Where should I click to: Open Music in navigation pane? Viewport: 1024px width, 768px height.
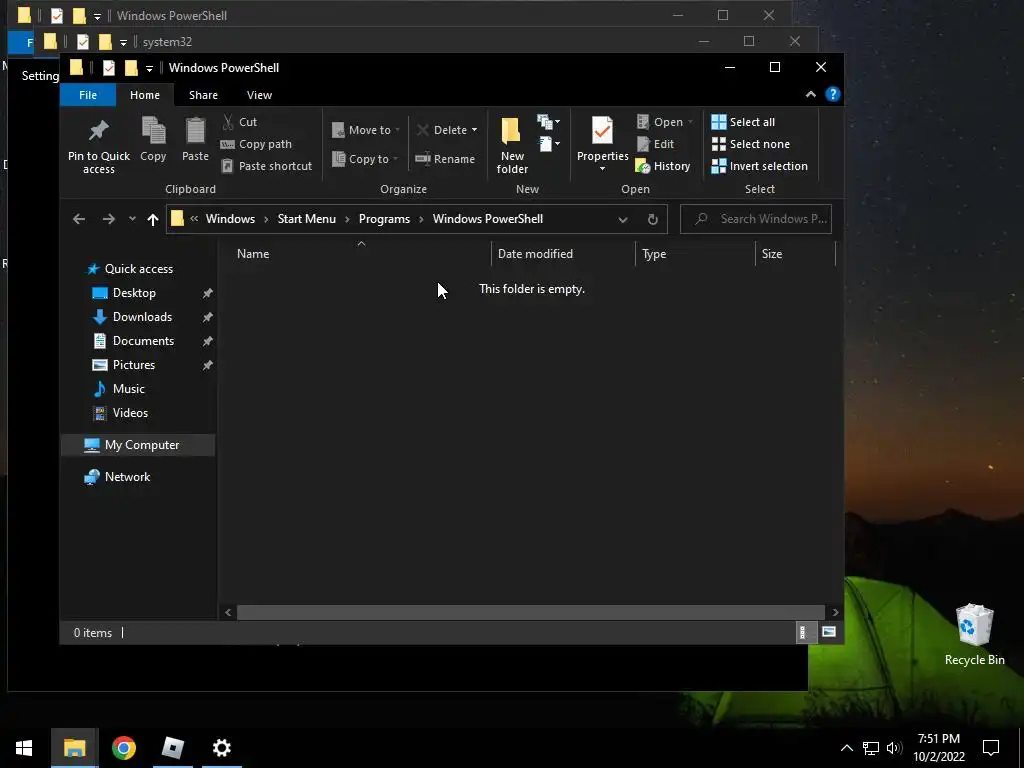click(x=119, y=389)
